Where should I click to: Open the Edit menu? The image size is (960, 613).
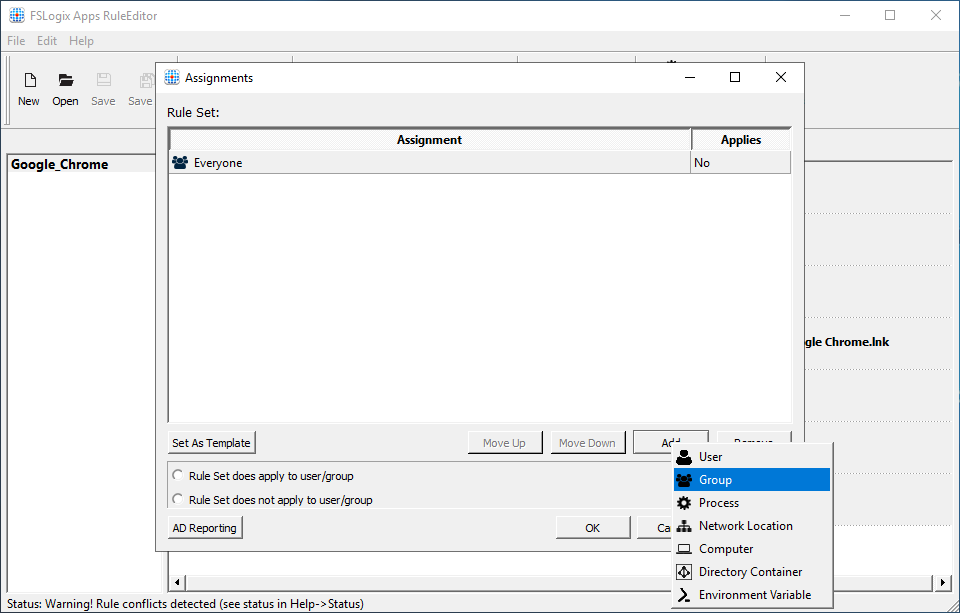coord(46,40)
